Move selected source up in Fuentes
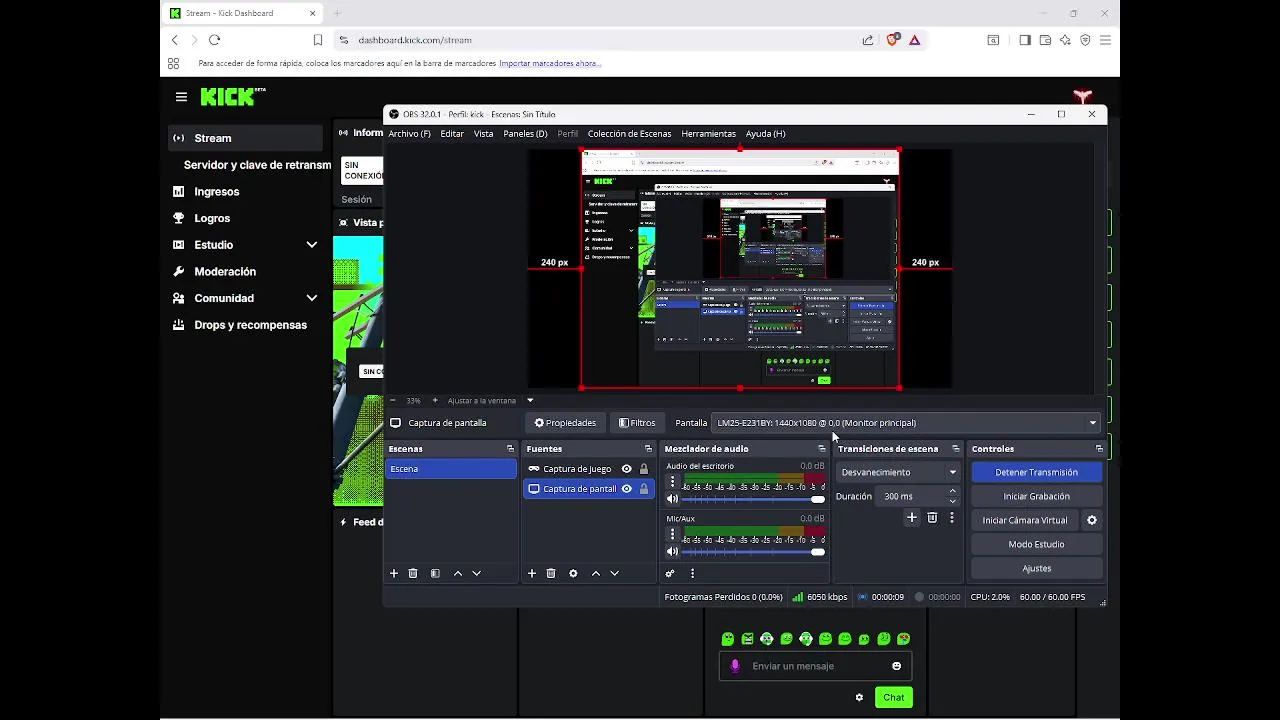 pyautogui.click(x=596, y=573)
